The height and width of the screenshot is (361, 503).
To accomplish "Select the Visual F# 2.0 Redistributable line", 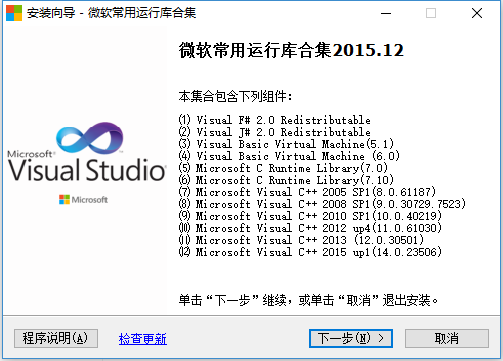I will tap(275, 120).
